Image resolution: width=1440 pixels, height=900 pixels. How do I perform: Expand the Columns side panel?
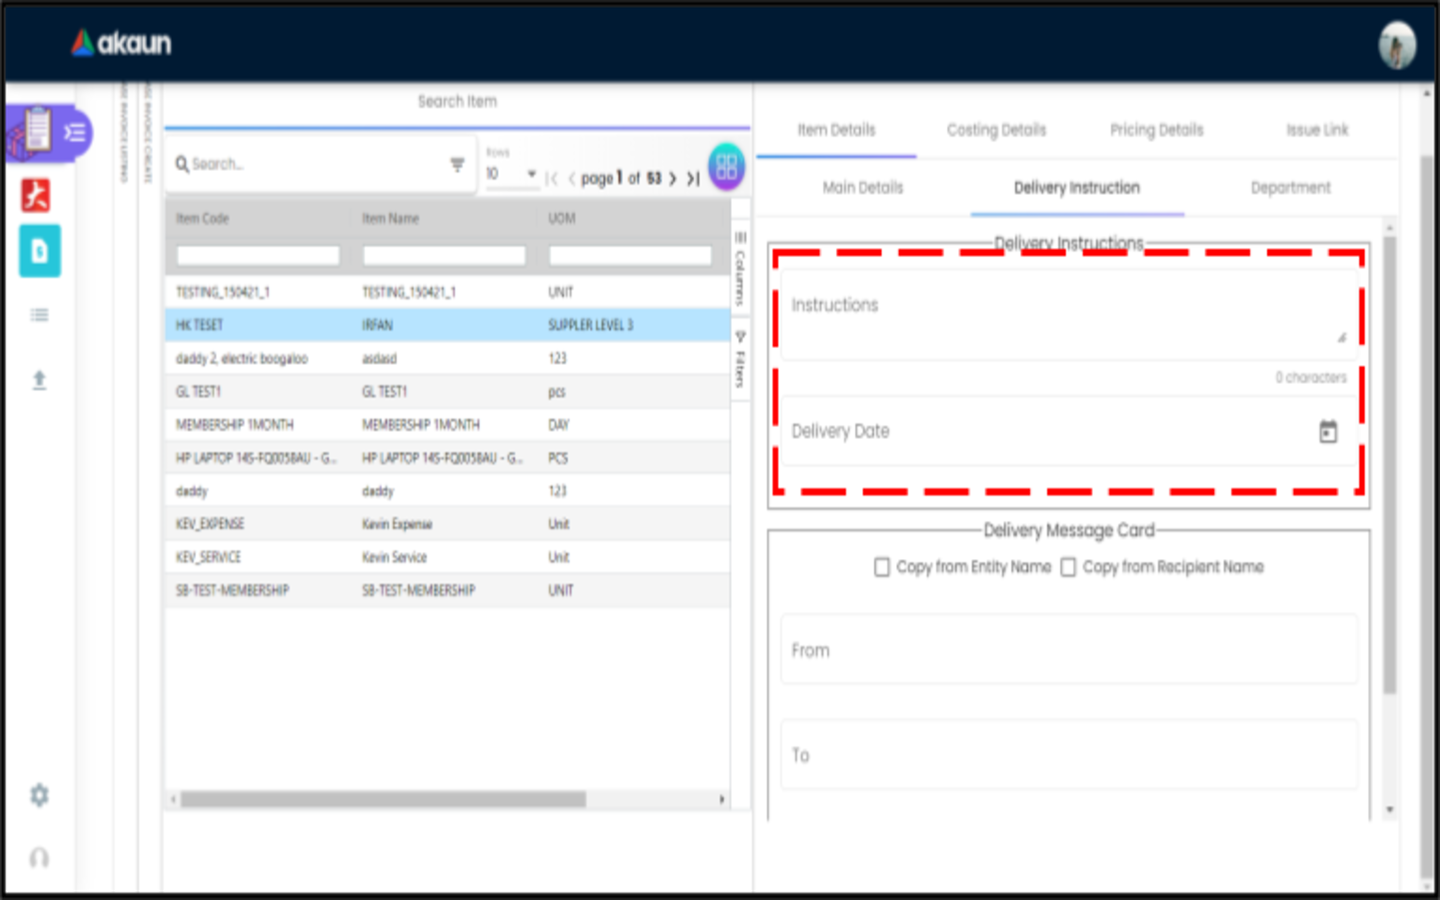pyautogui.click(x=740, y=269)
